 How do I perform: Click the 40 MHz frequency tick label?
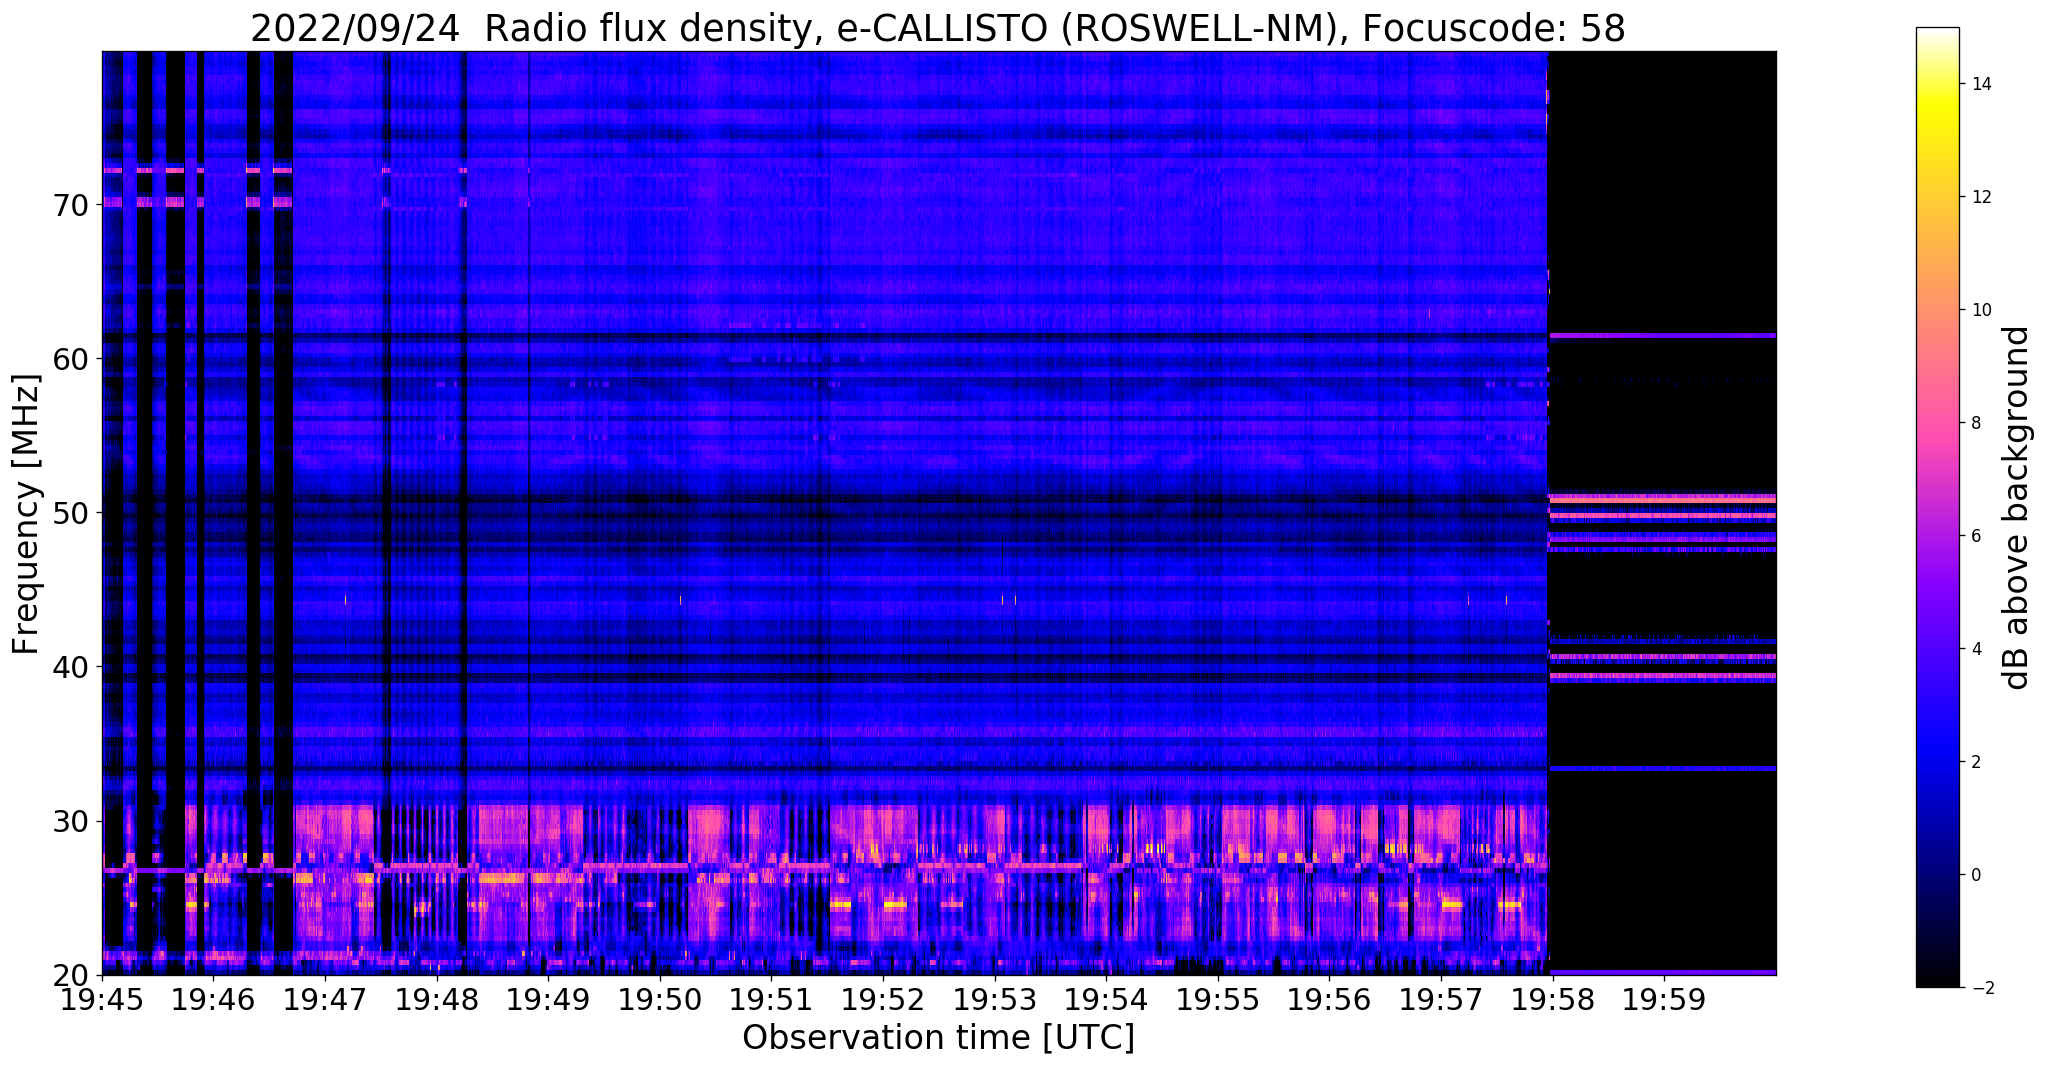(x=73, y=667)
